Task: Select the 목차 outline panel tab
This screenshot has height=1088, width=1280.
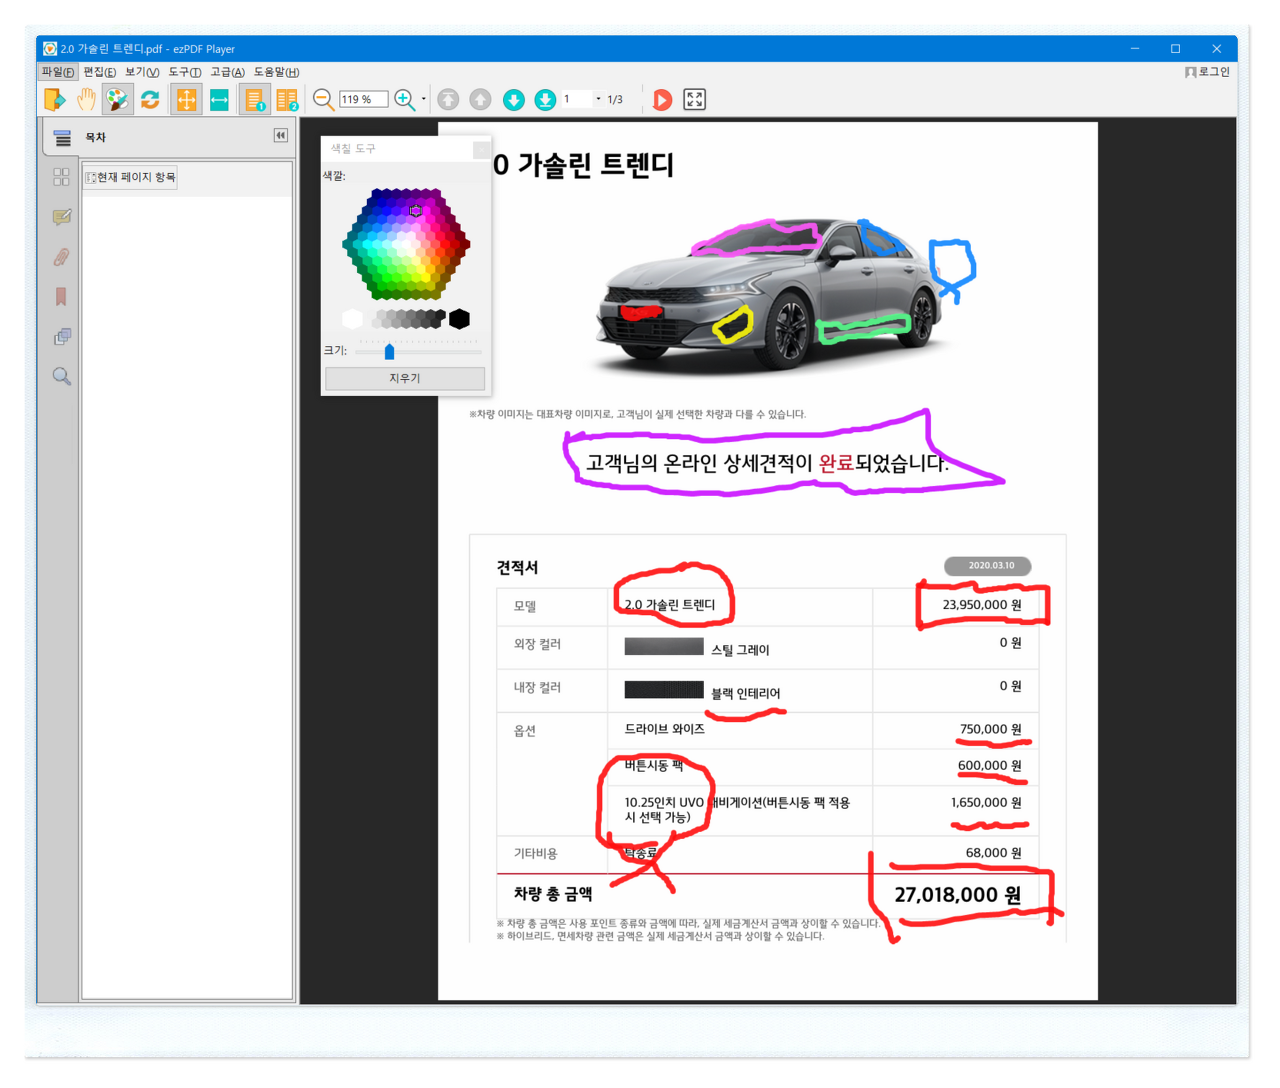Action: 63,138
